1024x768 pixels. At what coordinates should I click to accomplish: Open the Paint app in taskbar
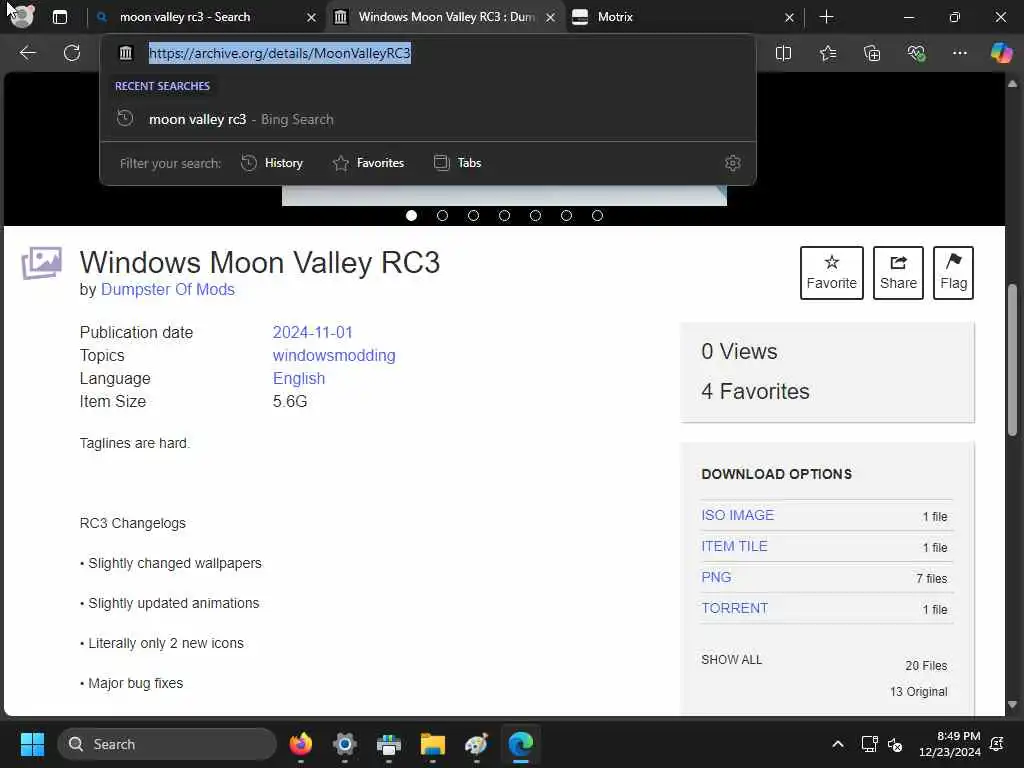[477, 744]
